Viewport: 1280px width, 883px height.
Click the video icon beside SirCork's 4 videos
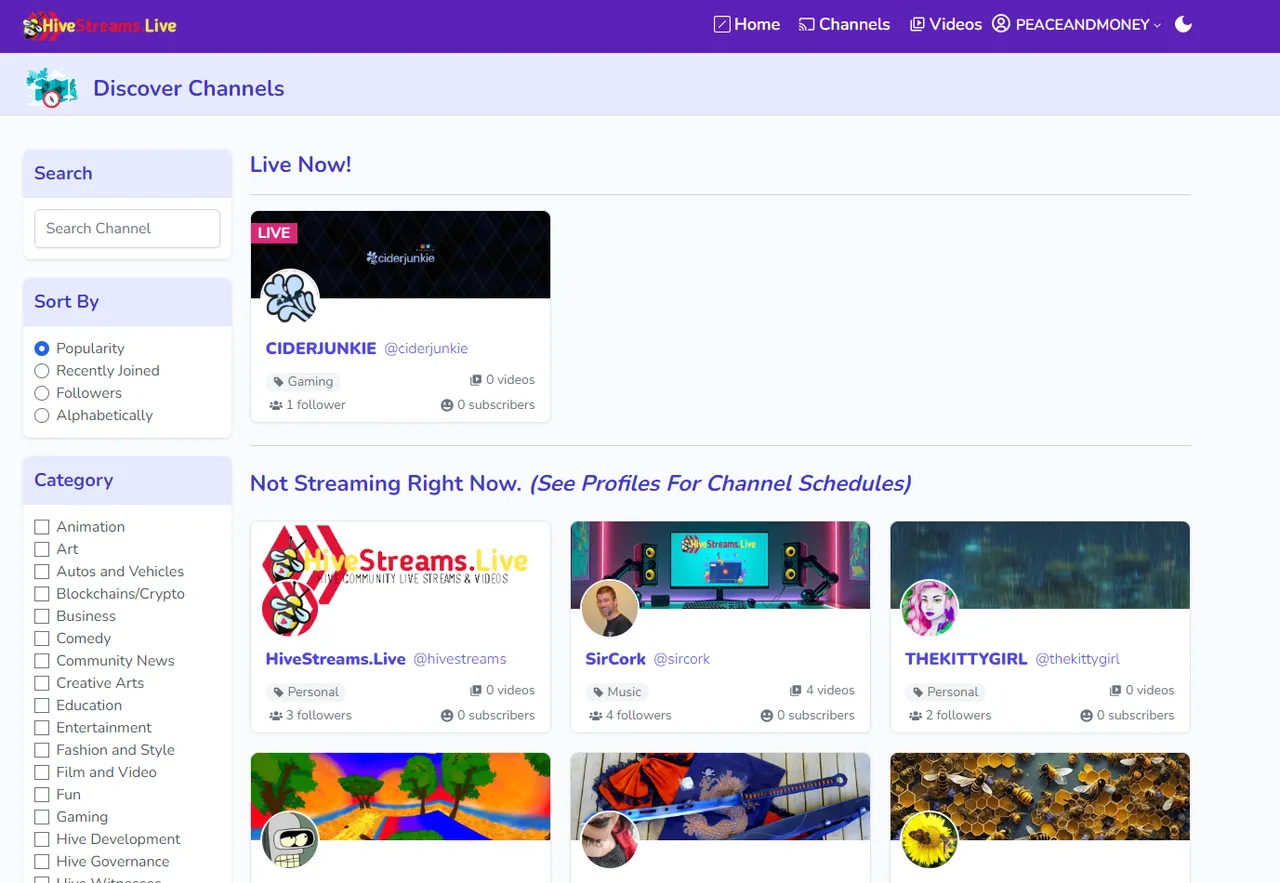(796, 690)
